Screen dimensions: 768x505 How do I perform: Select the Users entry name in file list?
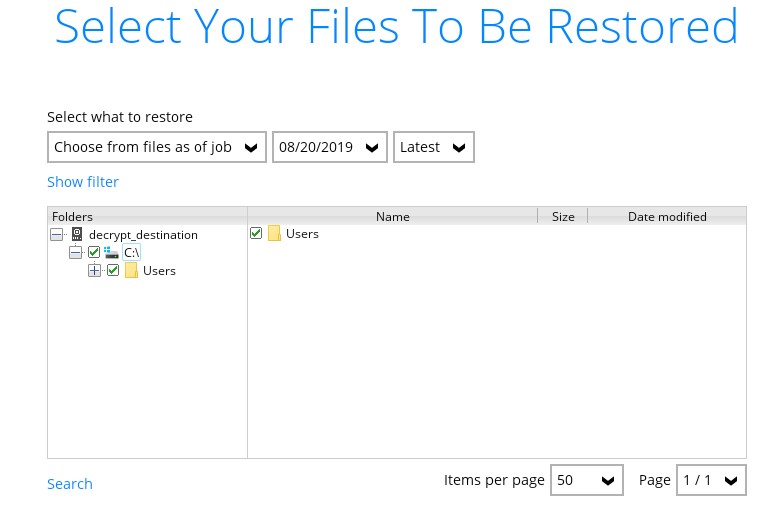pyautogui.click(x=302, y=234)
